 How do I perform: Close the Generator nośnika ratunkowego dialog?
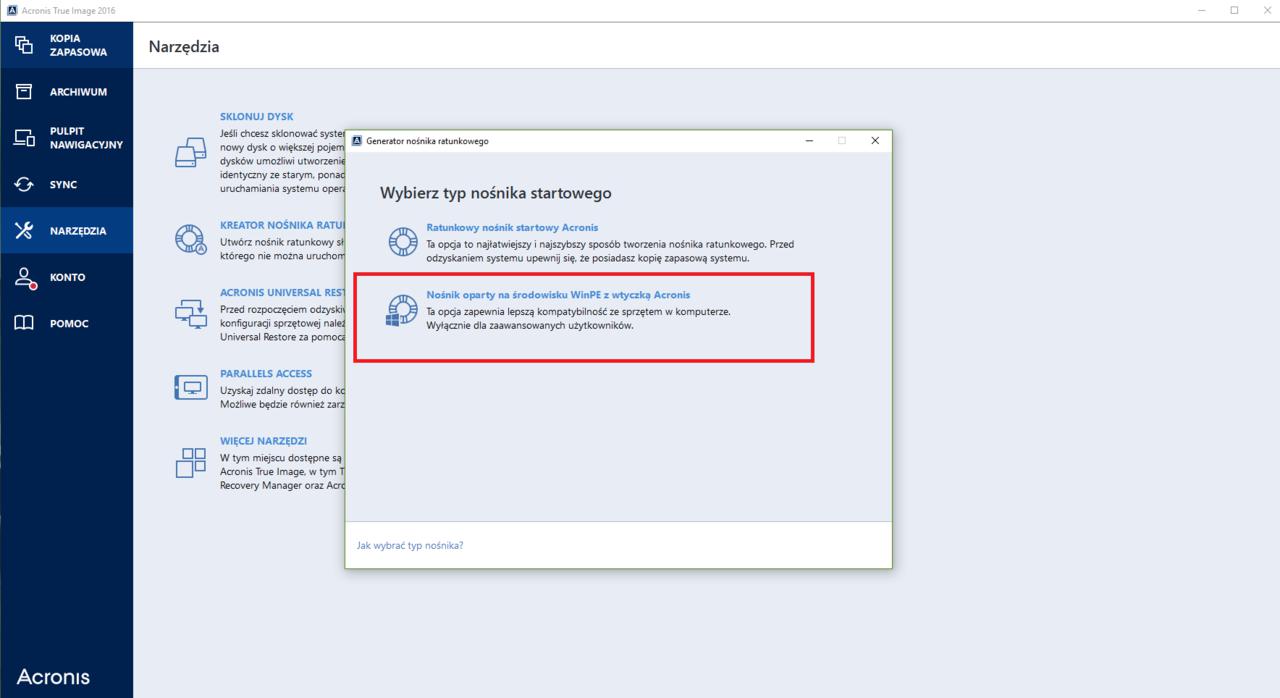(x=875, y=141)
